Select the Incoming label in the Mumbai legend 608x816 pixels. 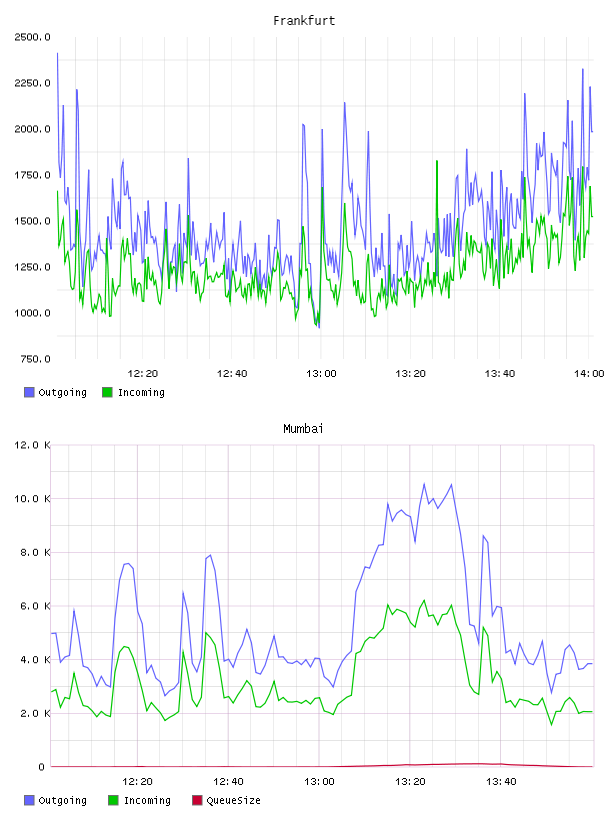(147, 800)
